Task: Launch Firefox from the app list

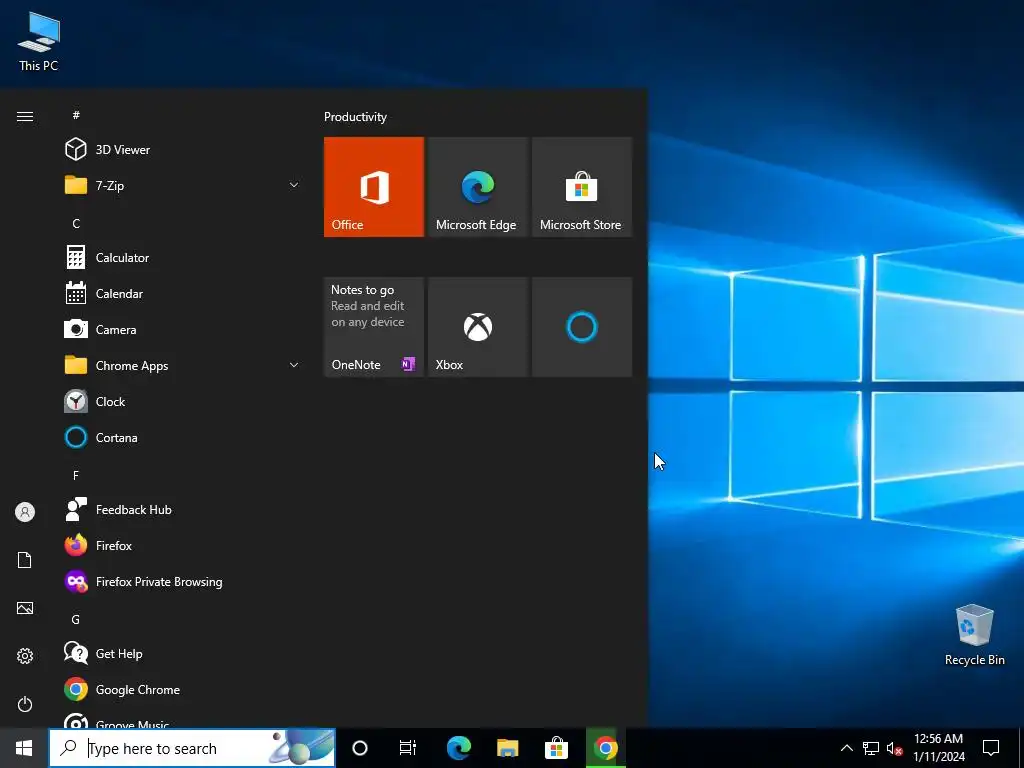Action: pos(183,545)
